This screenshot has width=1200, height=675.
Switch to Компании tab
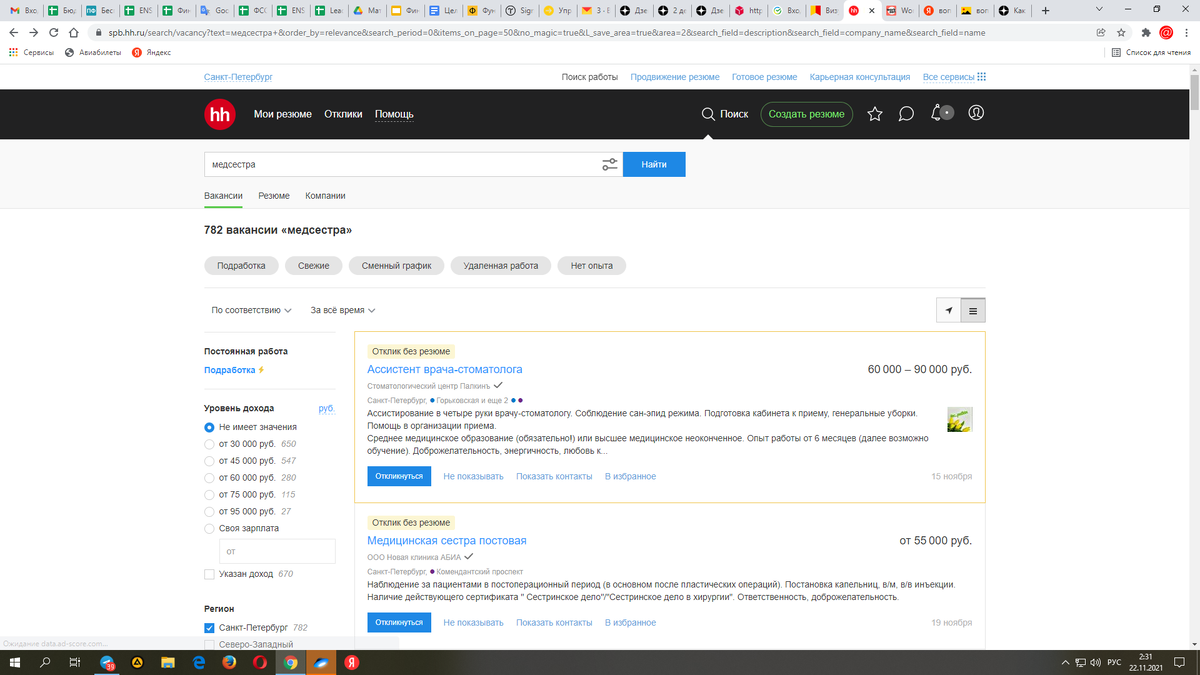click(325, 196)
